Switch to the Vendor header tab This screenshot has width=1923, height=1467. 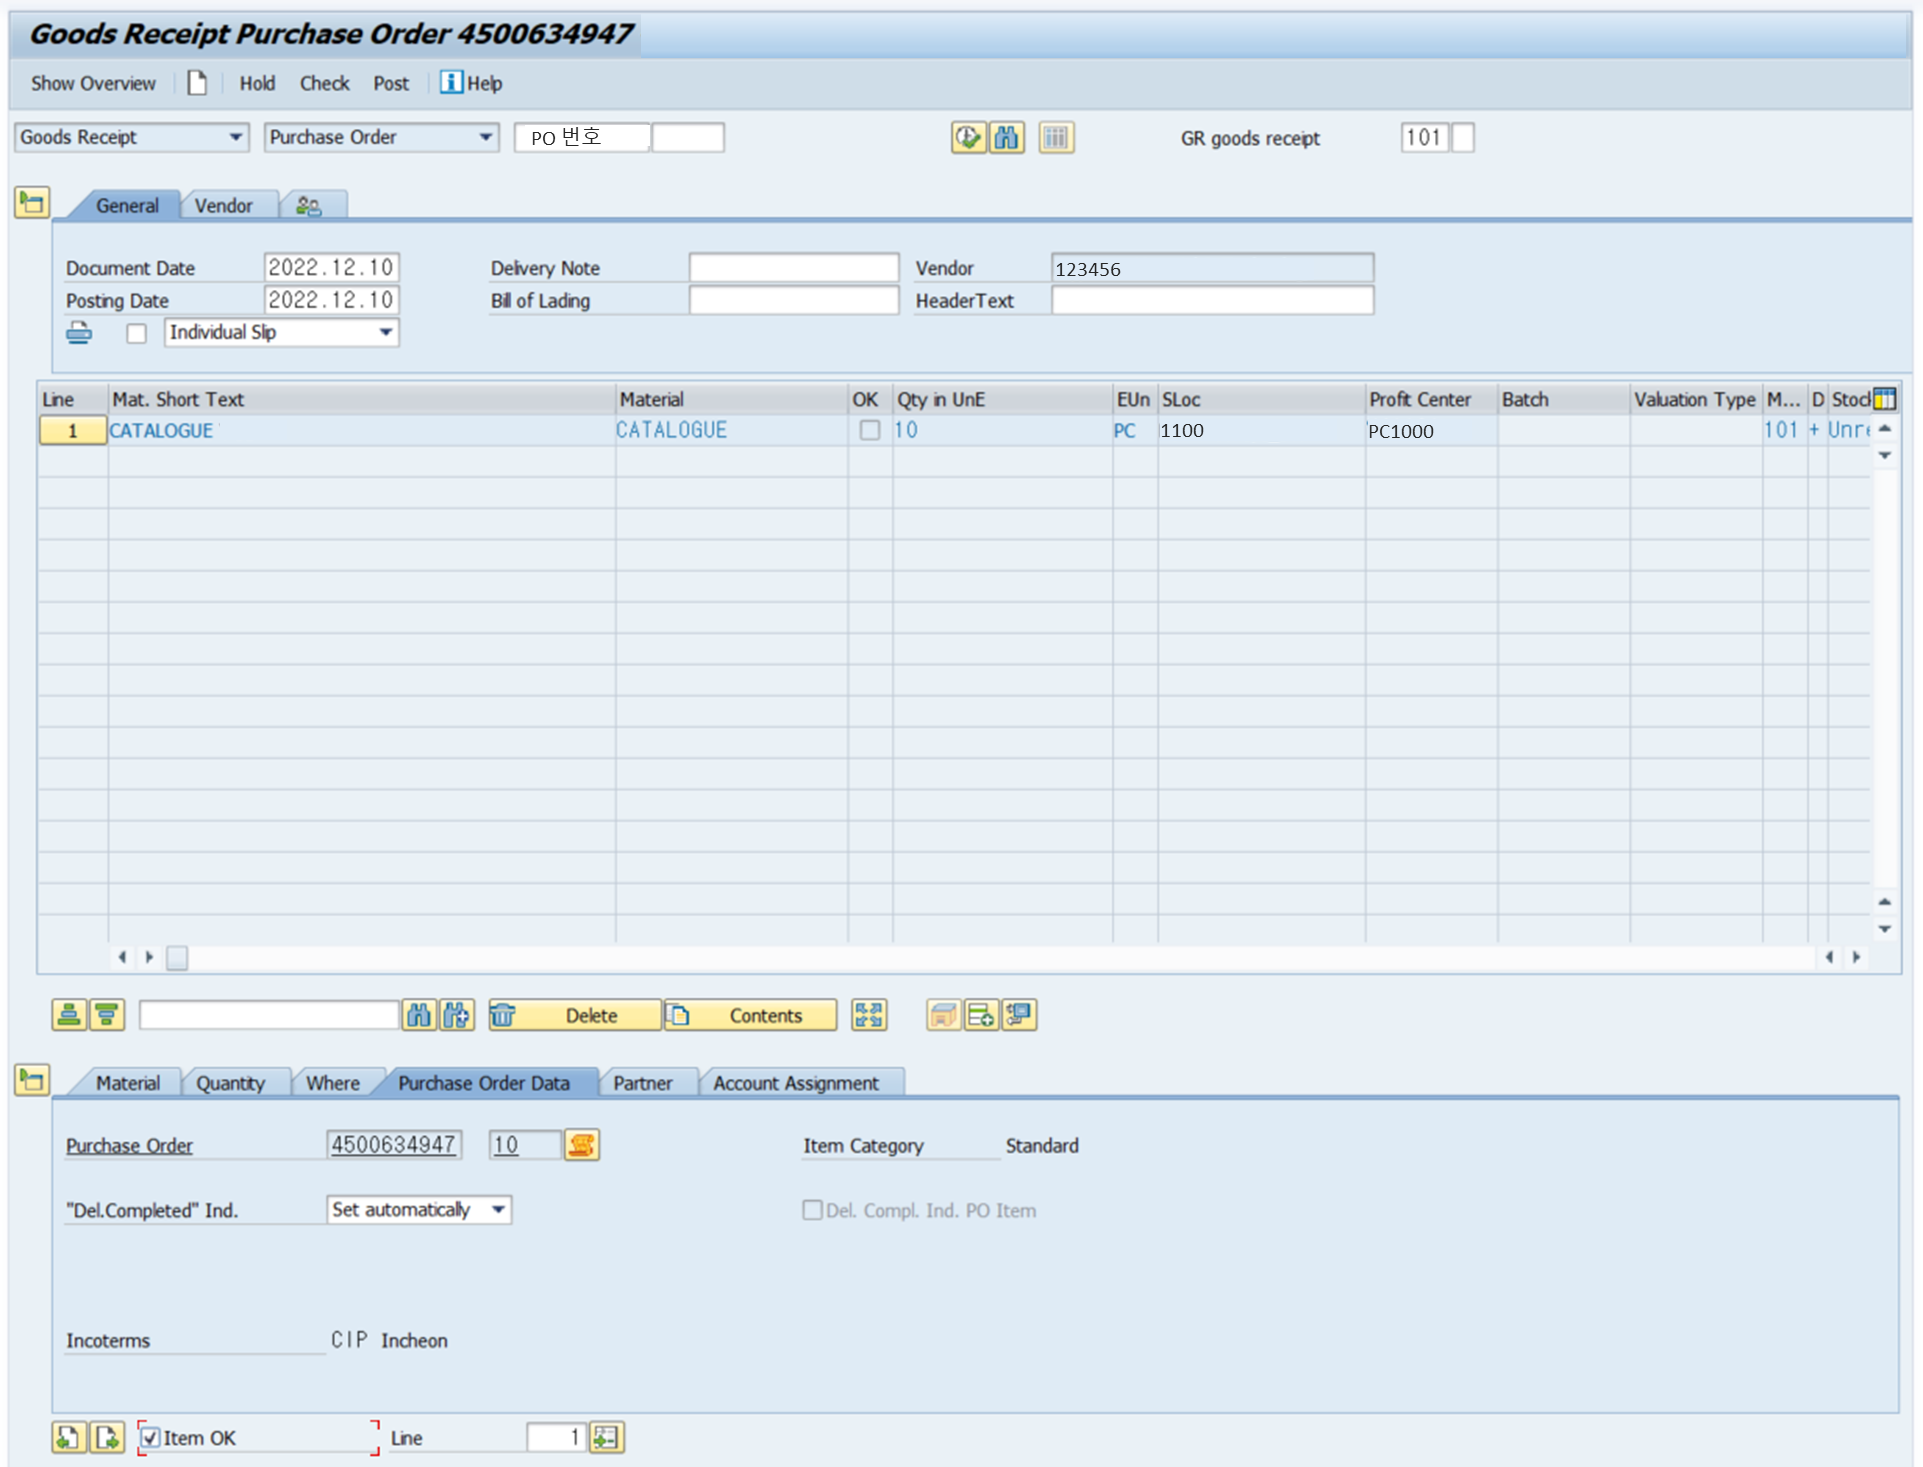click(x=223, y=205)
